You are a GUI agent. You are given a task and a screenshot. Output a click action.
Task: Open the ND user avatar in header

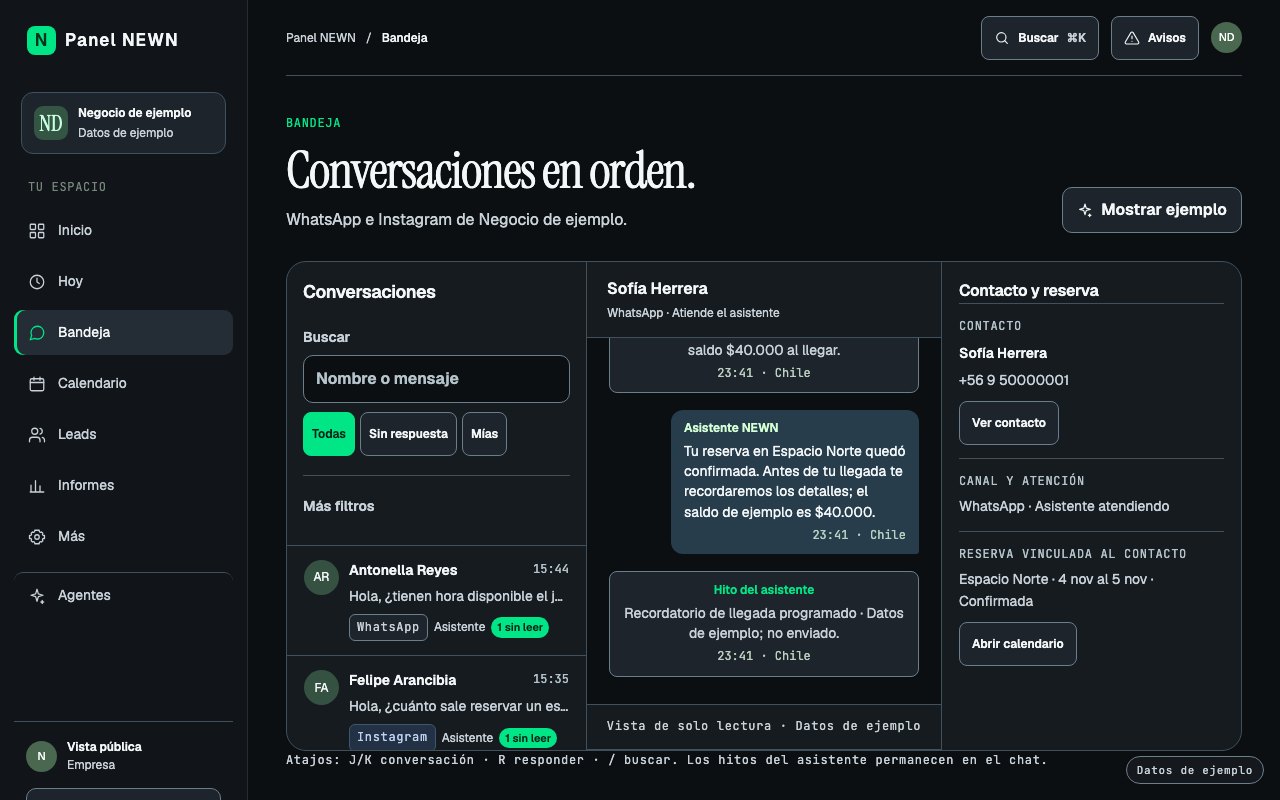coord(1226,38)
